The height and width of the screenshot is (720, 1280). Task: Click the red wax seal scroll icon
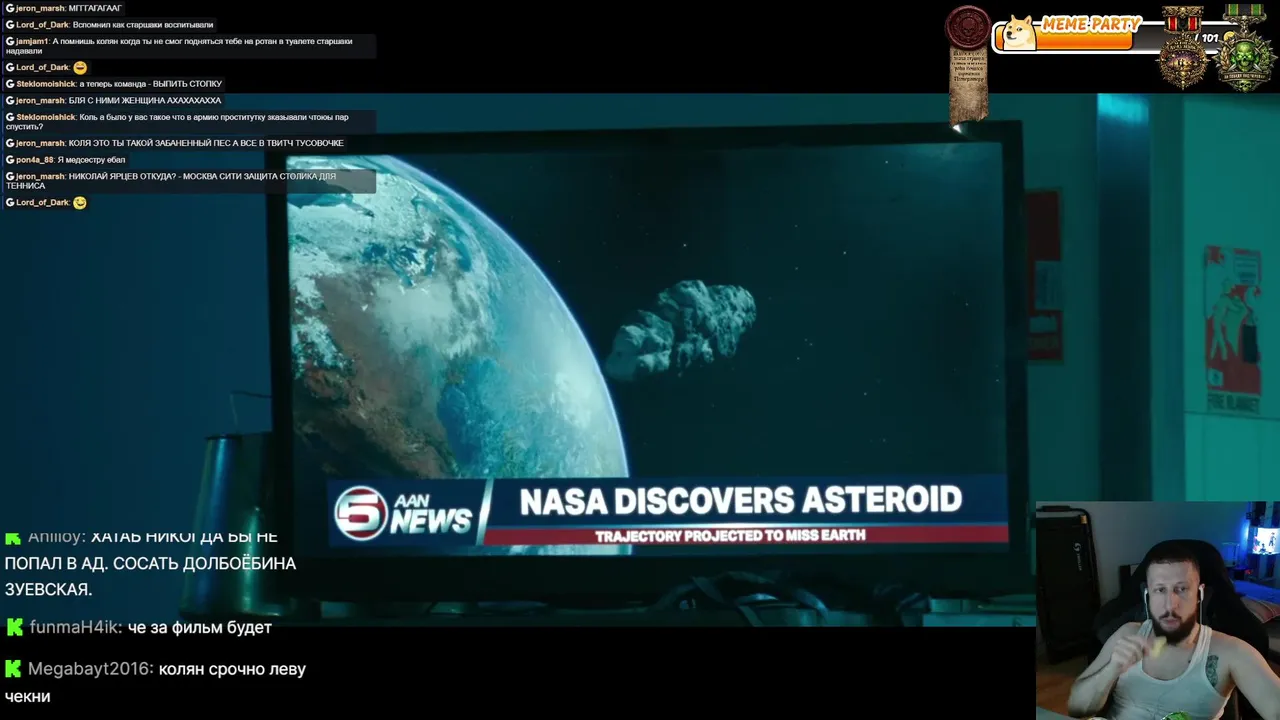point(967,62)
